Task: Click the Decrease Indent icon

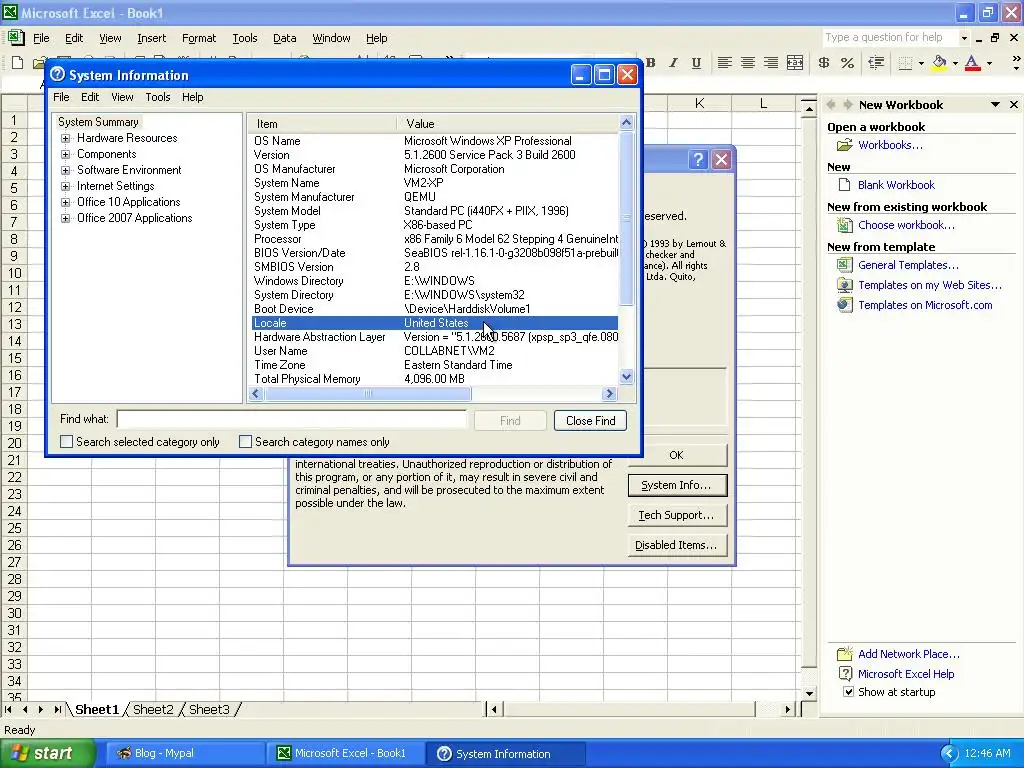Action: (x=876, y=63)
